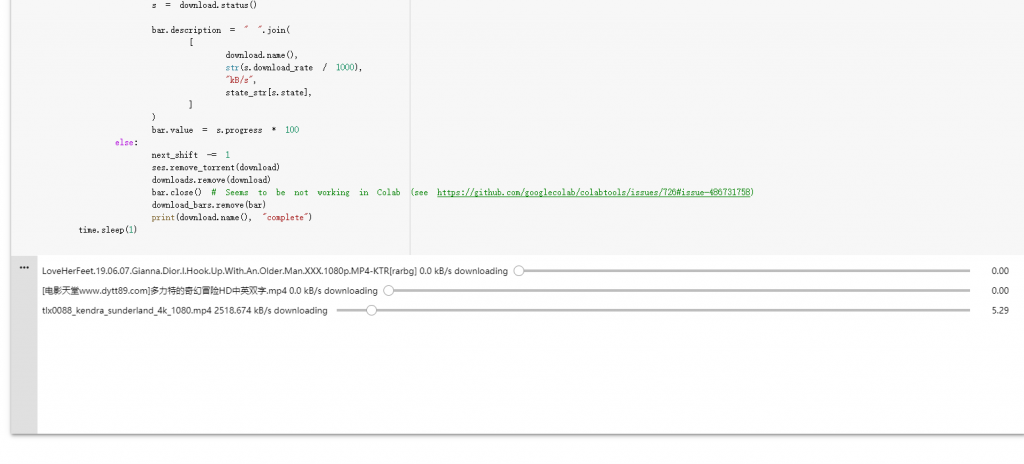Select the dytt89.com mp4 download description label

pos(210,291)
